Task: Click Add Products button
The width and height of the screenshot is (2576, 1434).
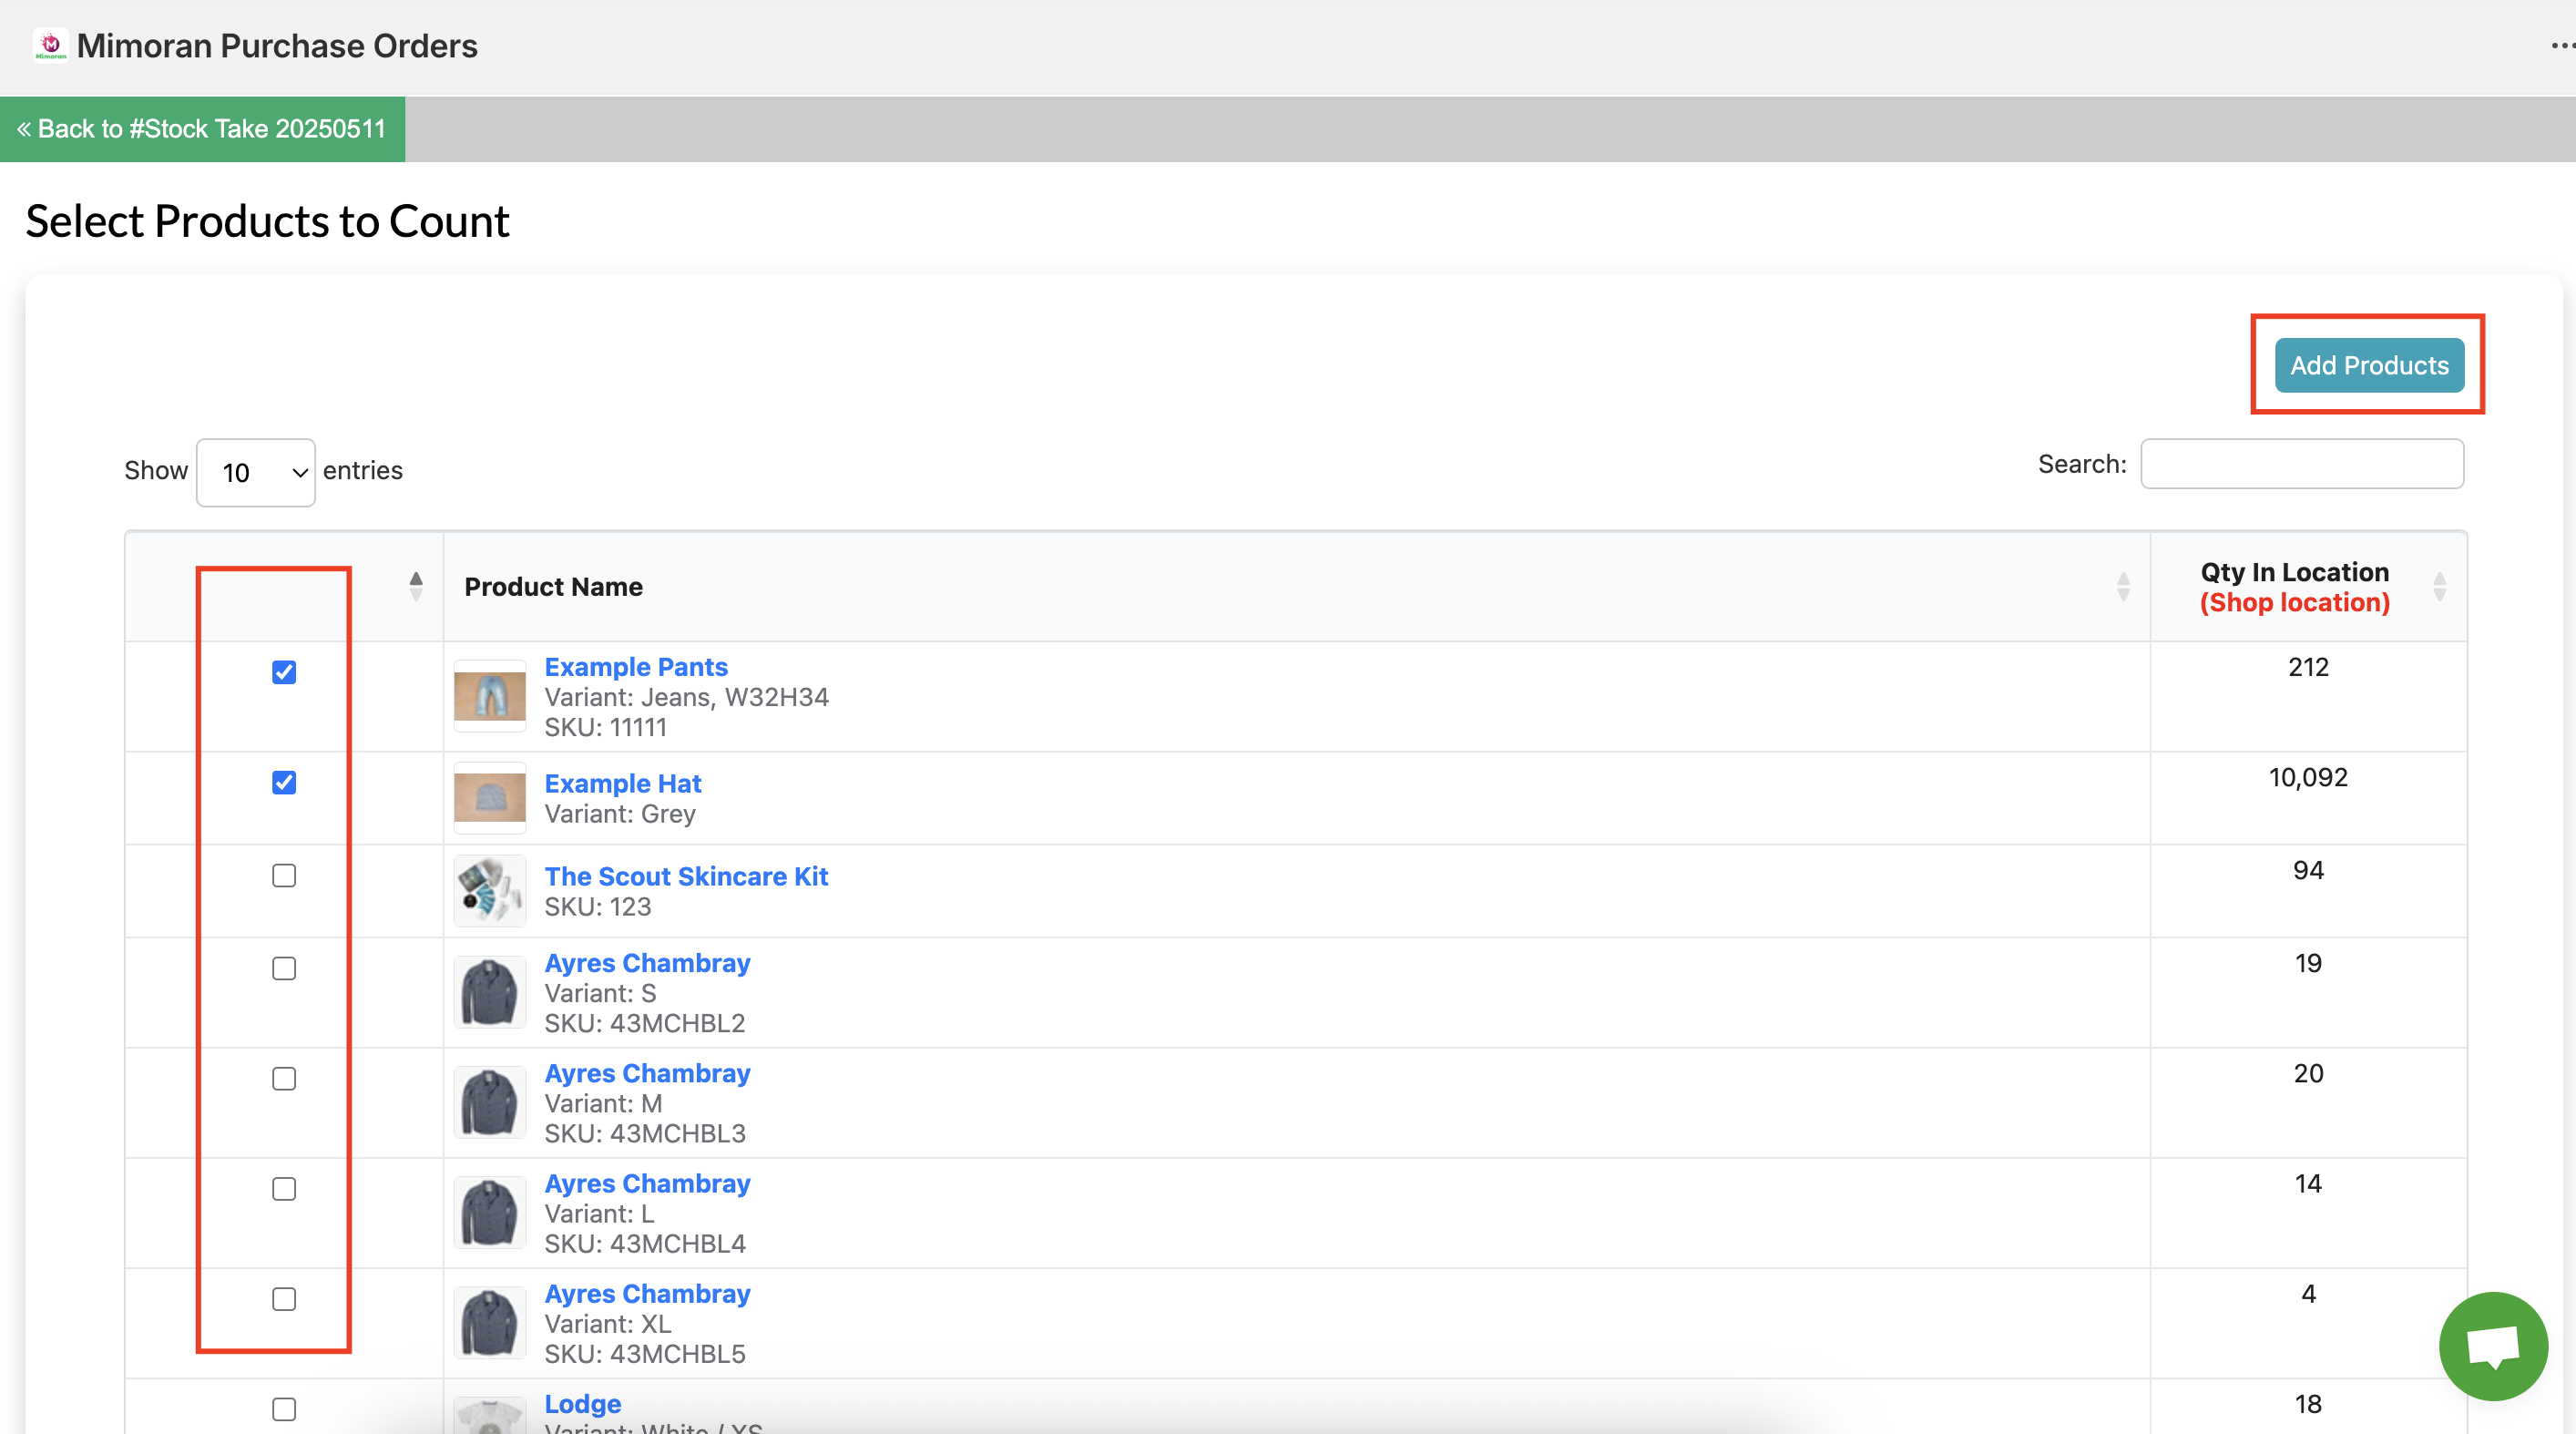Action: click(x=2369, y=365)
